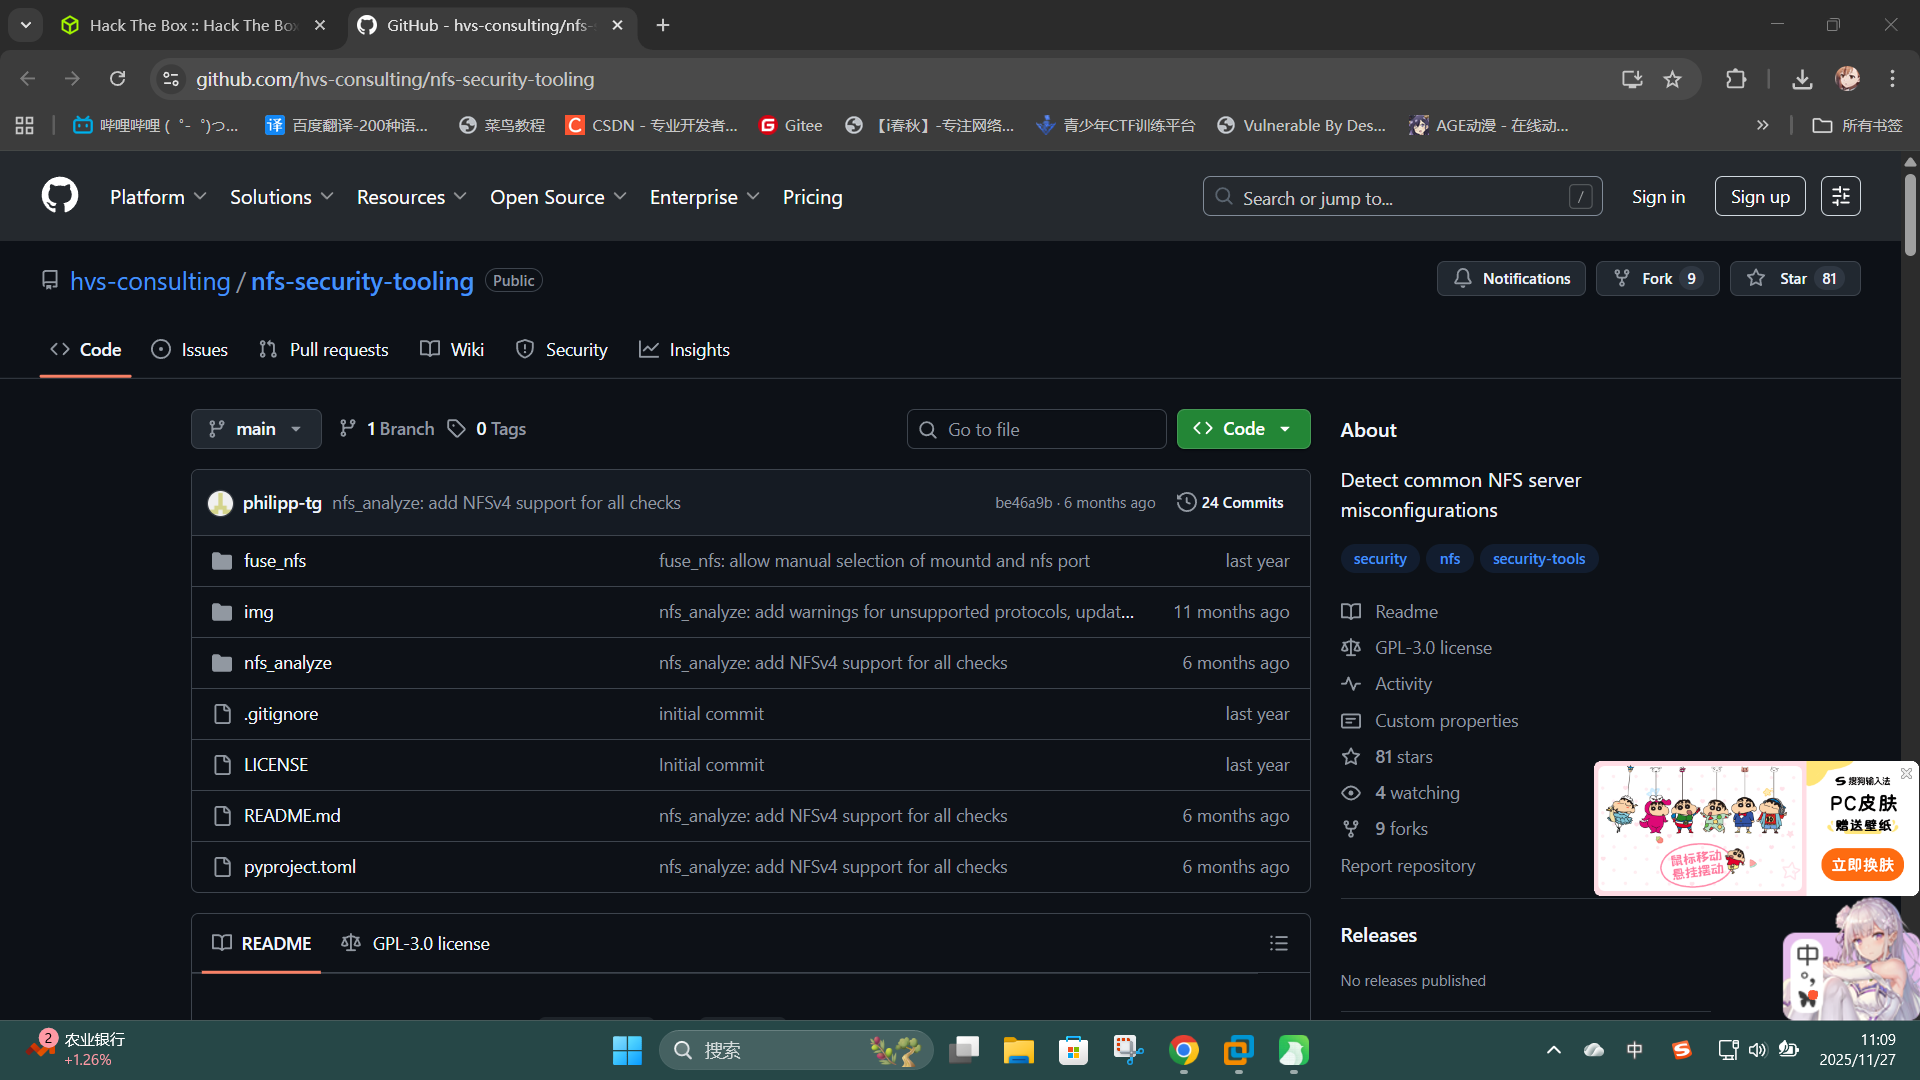
Task: Star the nfs-security-tooling repository
Action: [1794, 279]
